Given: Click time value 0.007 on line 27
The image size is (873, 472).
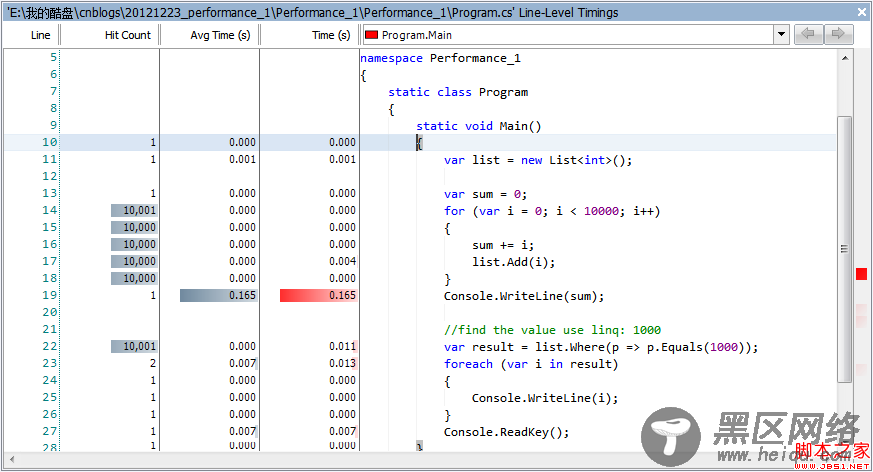Looking at the screenshot, I should [x=342, y=431].
